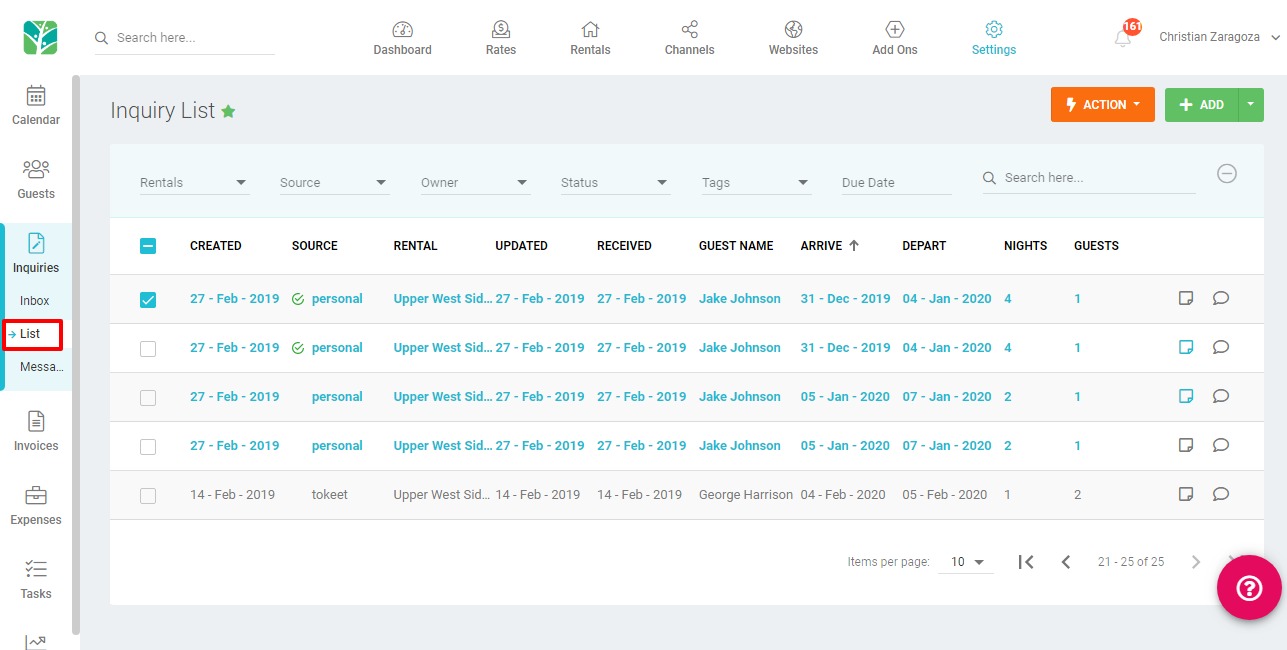Select Inquiries in the sidebar

tap(36, 254)
